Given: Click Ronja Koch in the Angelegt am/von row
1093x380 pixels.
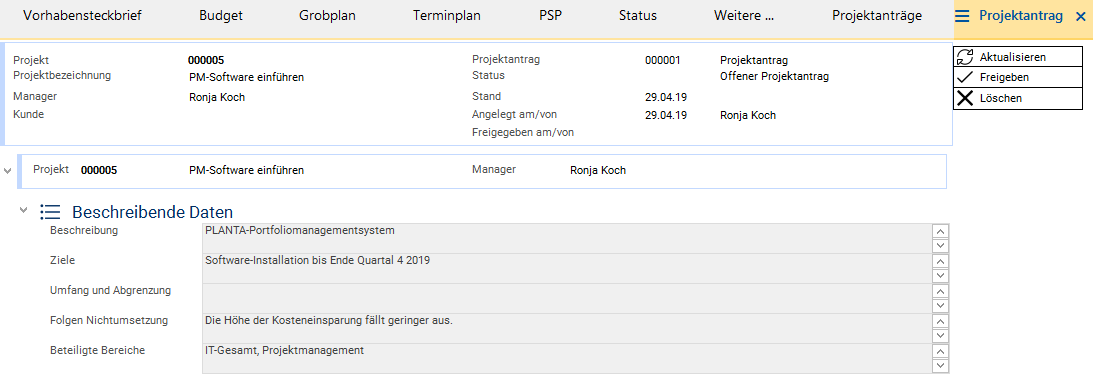Looking at the screenshot, I should coord(748,115).
